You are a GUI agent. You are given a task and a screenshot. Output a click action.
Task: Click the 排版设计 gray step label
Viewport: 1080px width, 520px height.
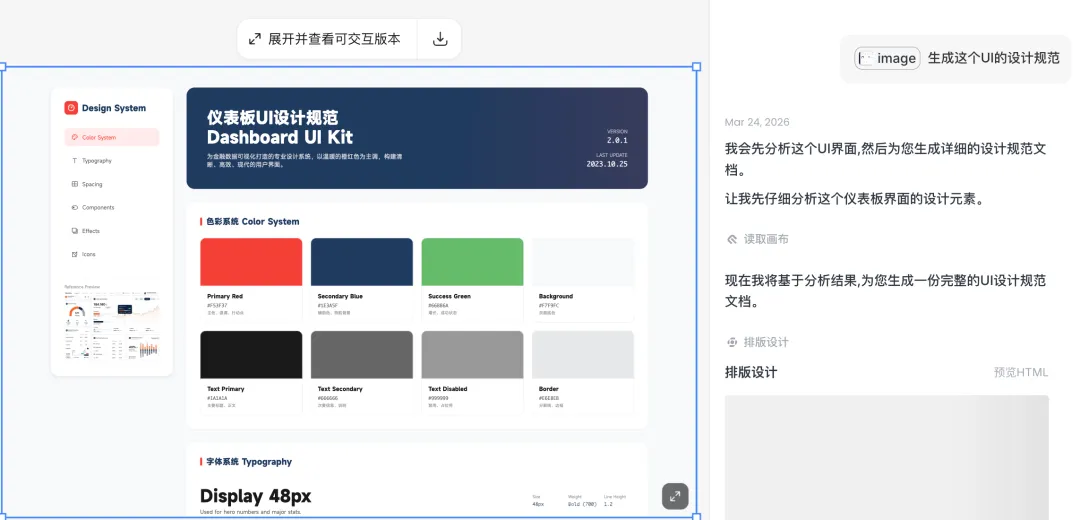[x=766, y=342]
